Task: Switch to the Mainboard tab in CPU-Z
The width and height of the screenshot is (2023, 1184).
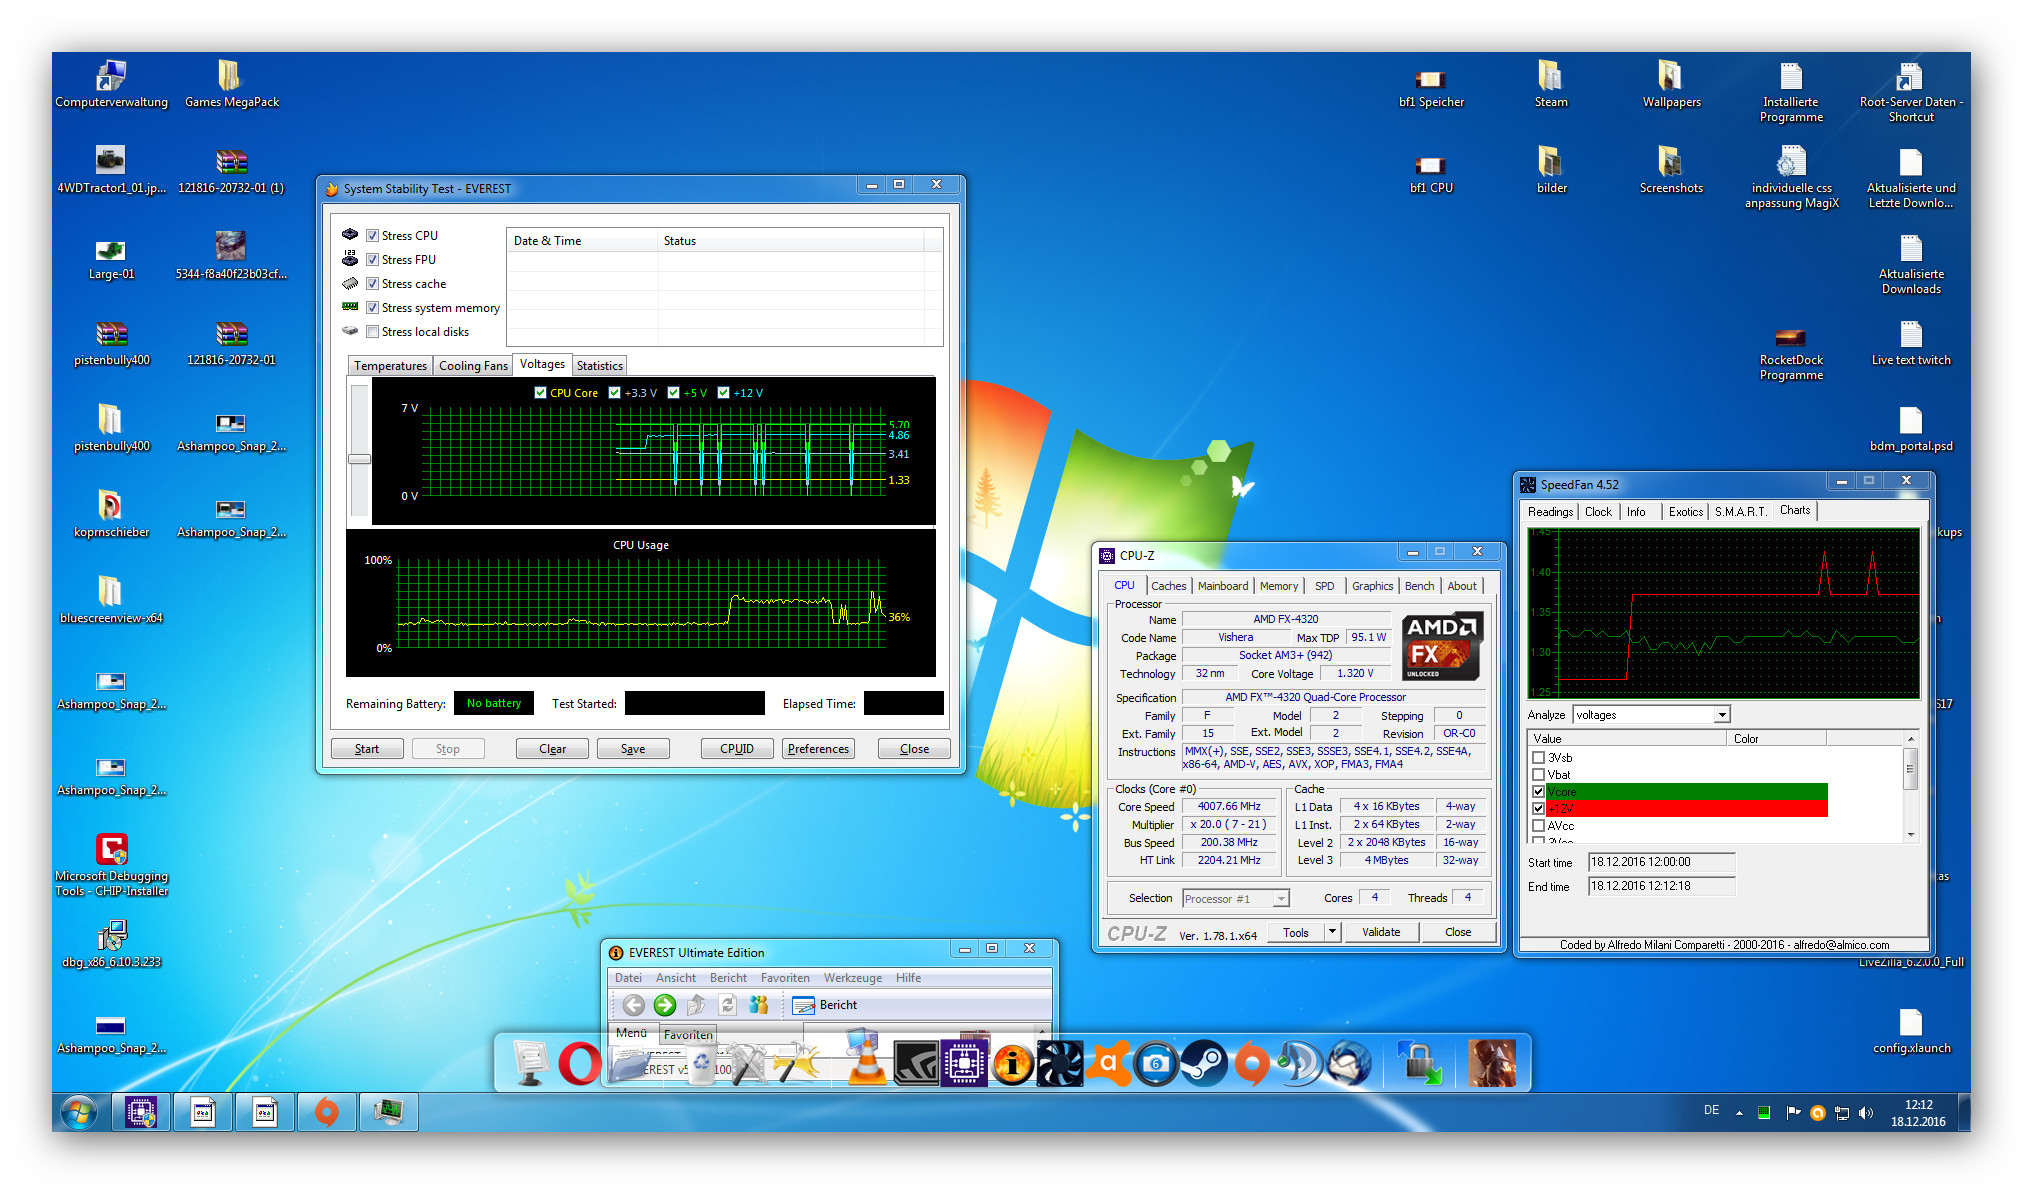Action: [1223, 586]
